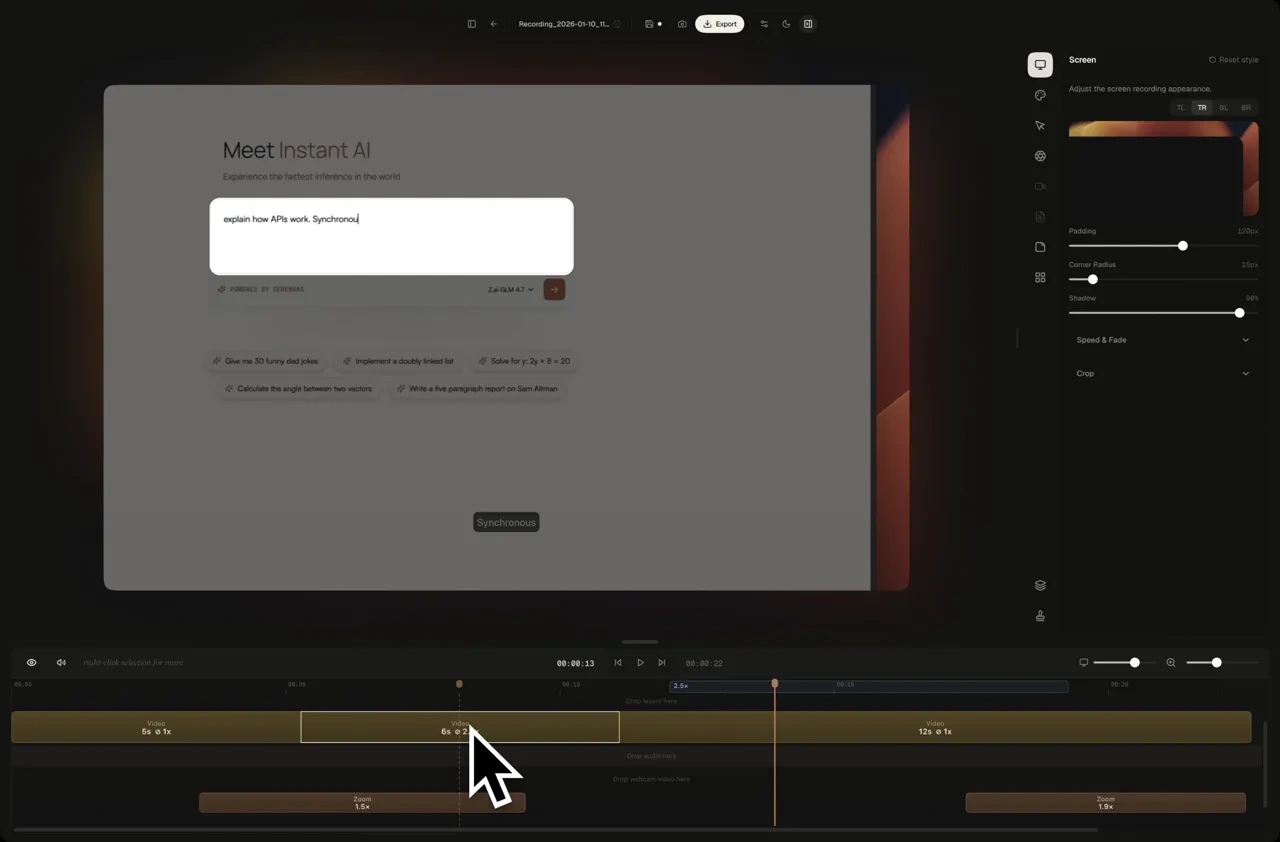Open the background palette tab
Image resolution: width=1280 pixels, height=842 pixels.
pos(1040,96)
